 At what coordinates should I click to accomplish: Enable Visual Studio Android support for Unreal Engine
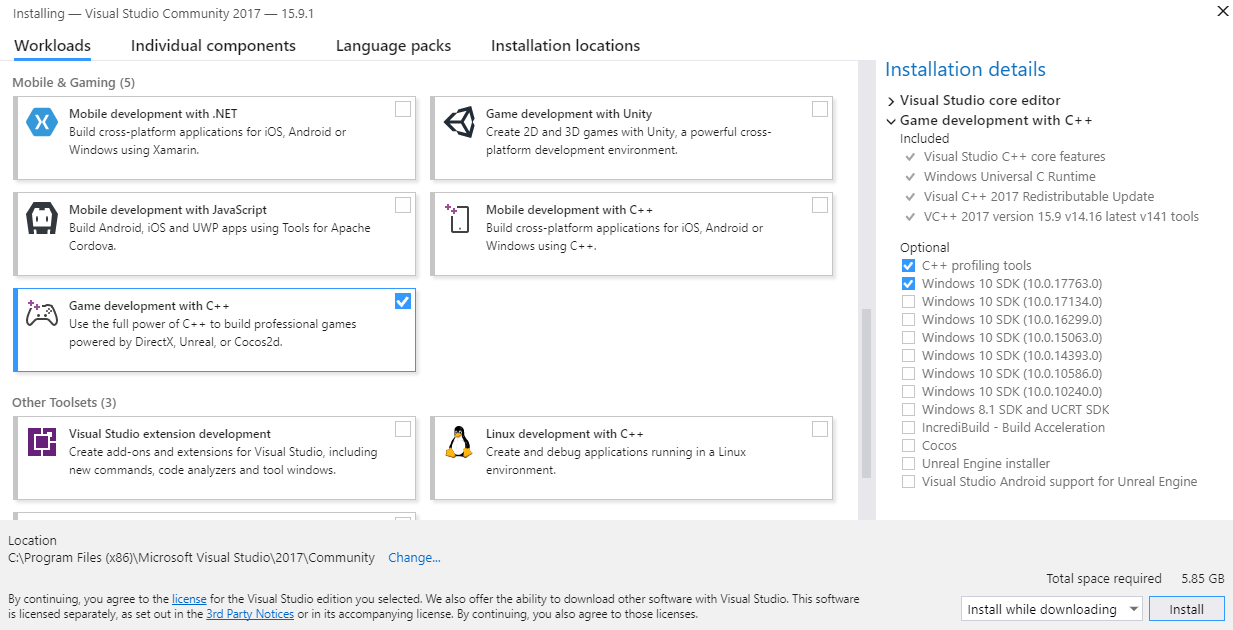[908, 482]
